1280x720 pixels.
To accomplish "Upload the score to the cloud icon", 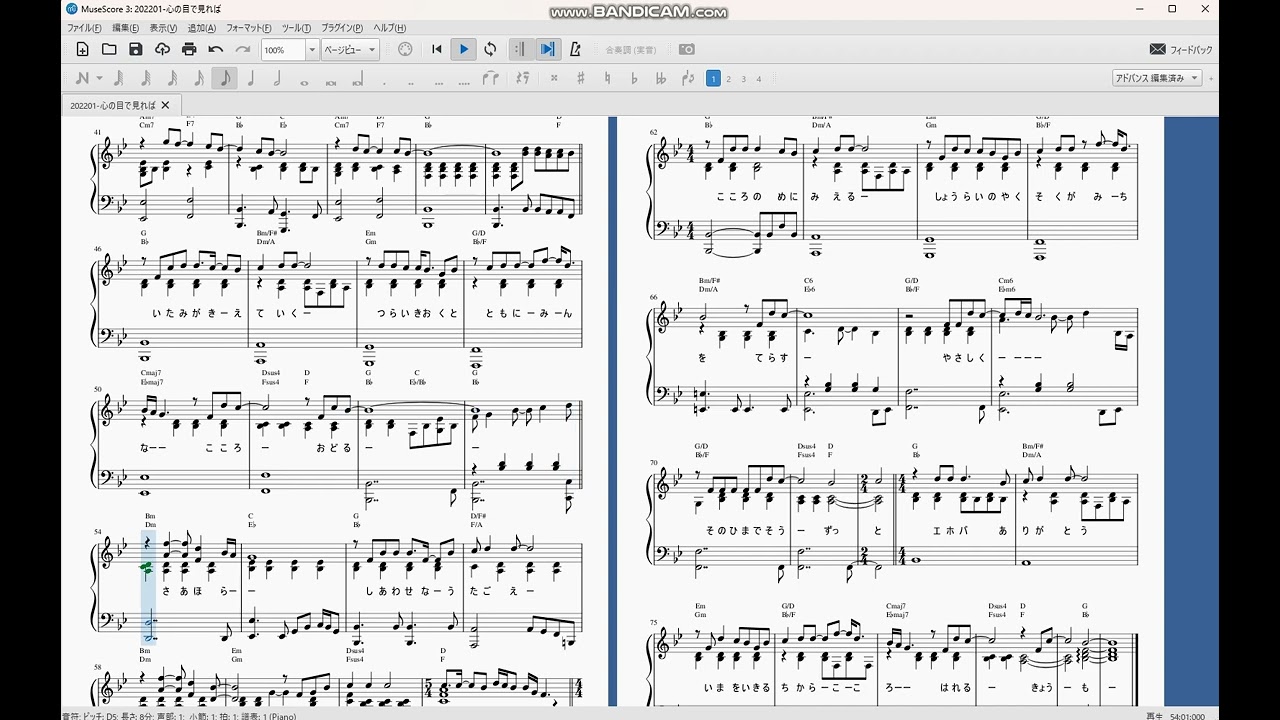I will click(x=162, y=49).
